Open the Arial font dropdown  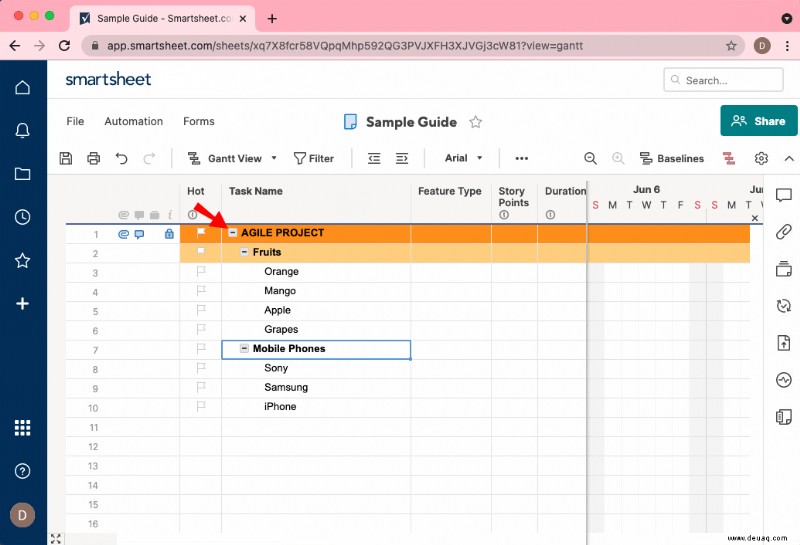pyautogui.click(x=463, y=158)
